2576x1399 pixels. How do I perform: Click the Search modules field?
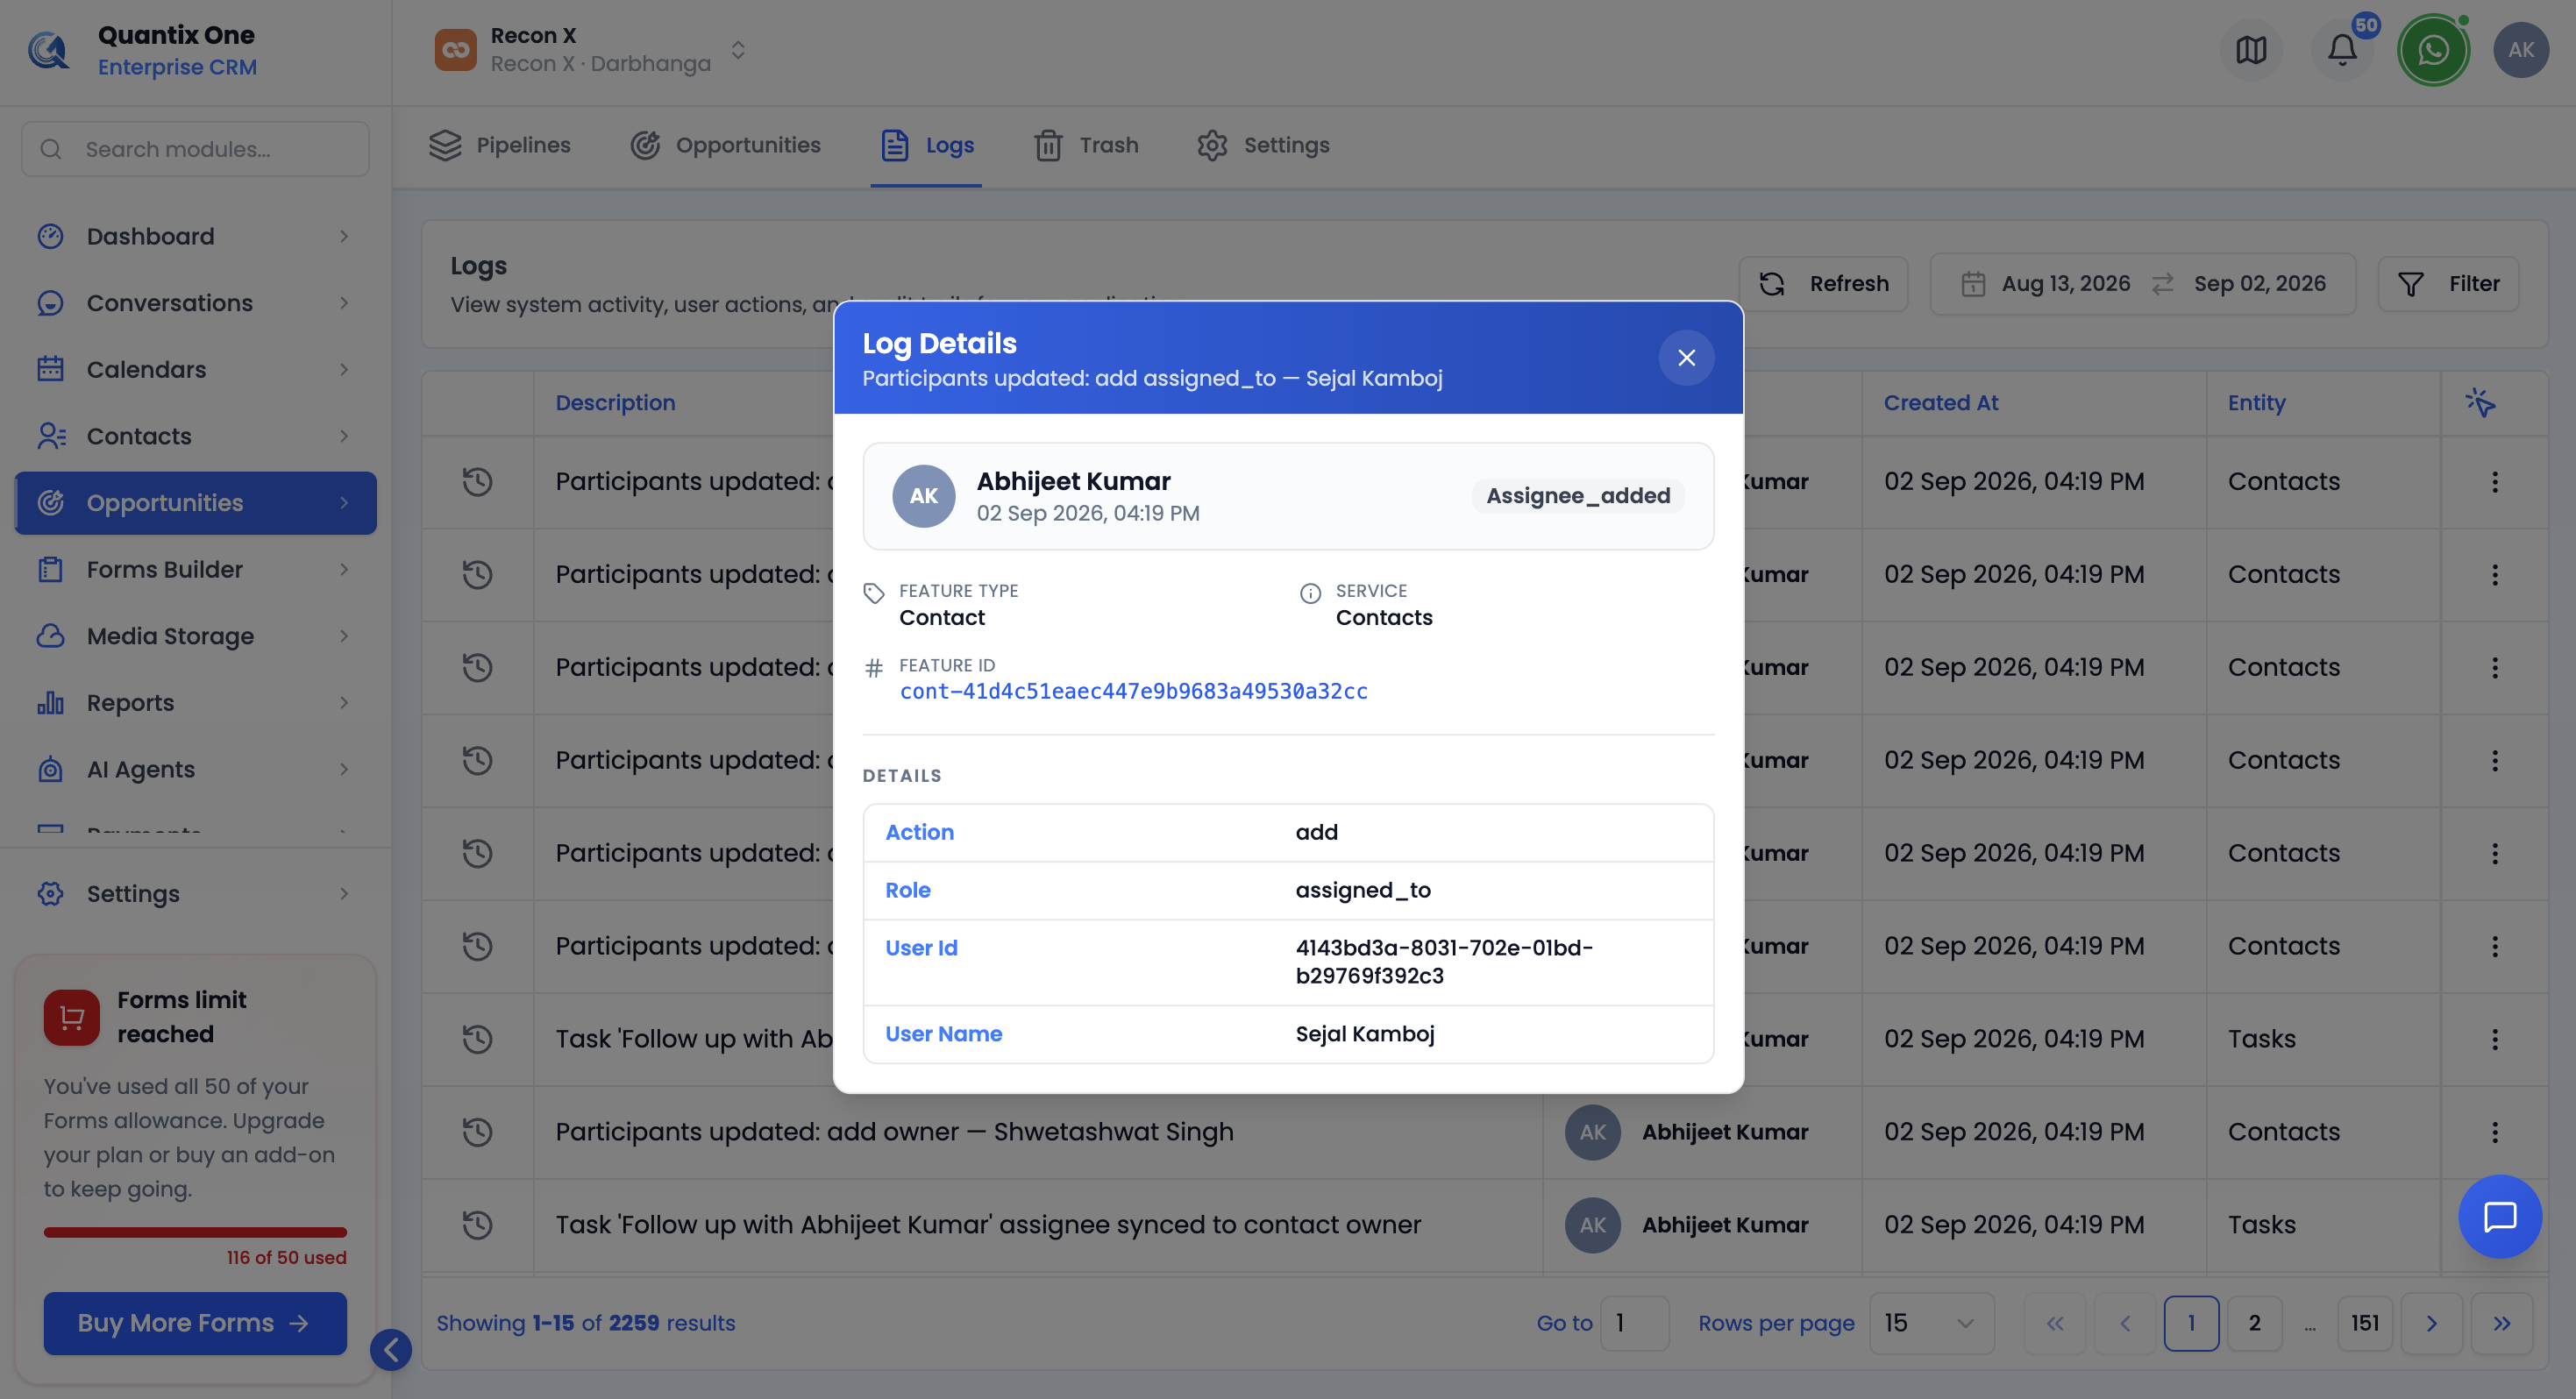[x=196, y=149]
